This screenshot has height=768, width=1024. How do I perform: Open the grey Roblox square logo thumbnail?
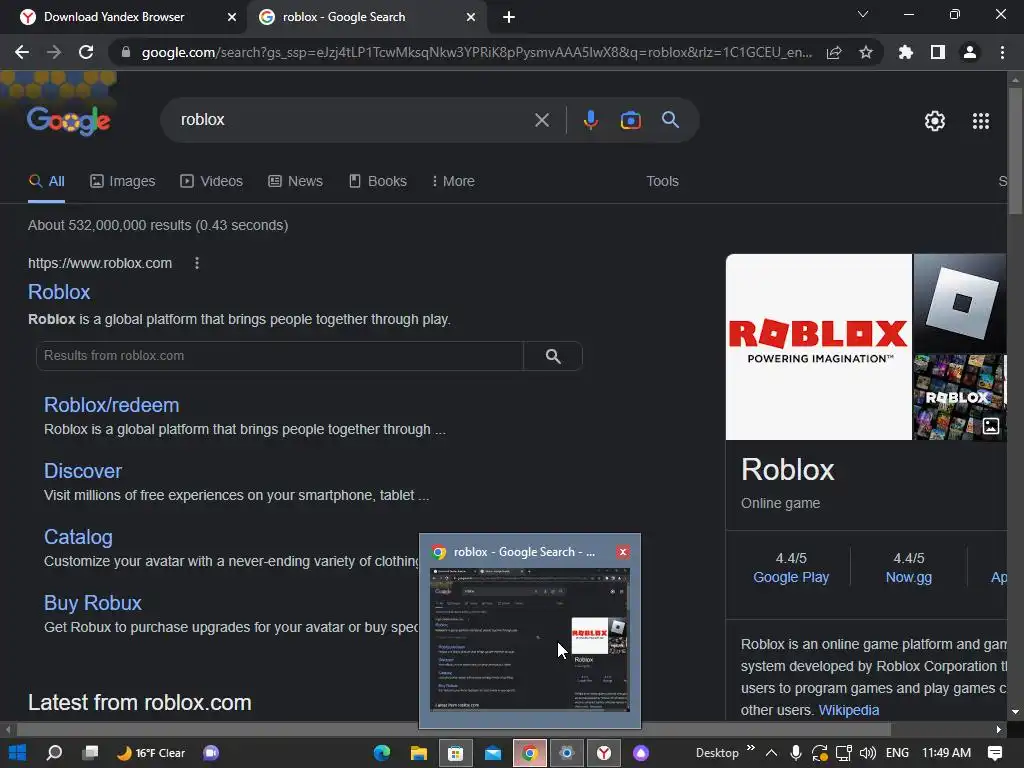tap(959, 303)
